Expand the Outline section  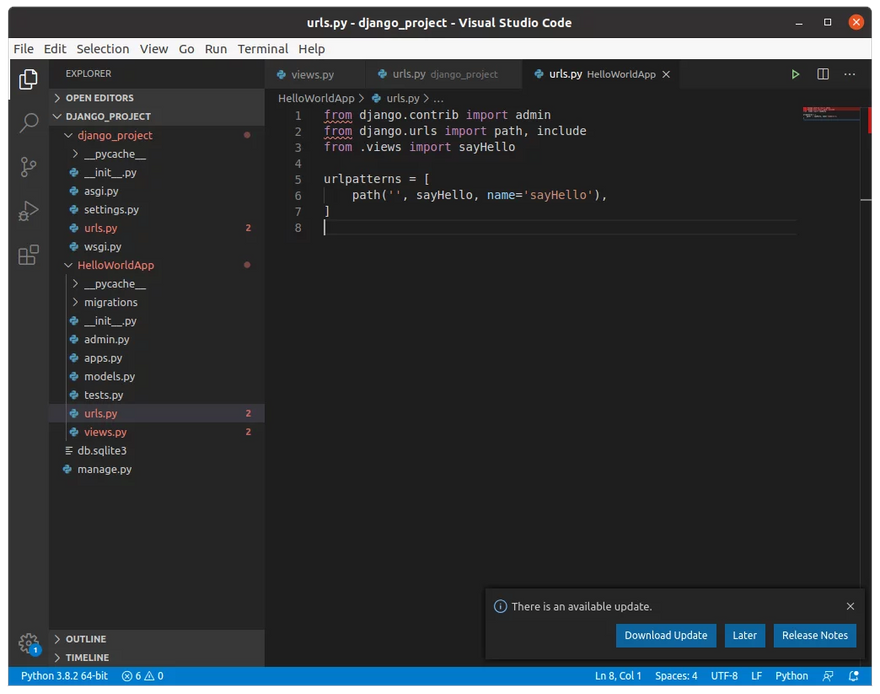(86, 639)
